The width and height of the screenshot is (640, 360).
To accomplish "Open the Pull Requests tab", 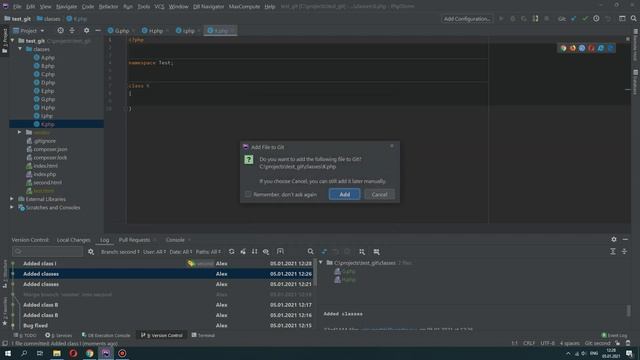I will 134,240.
